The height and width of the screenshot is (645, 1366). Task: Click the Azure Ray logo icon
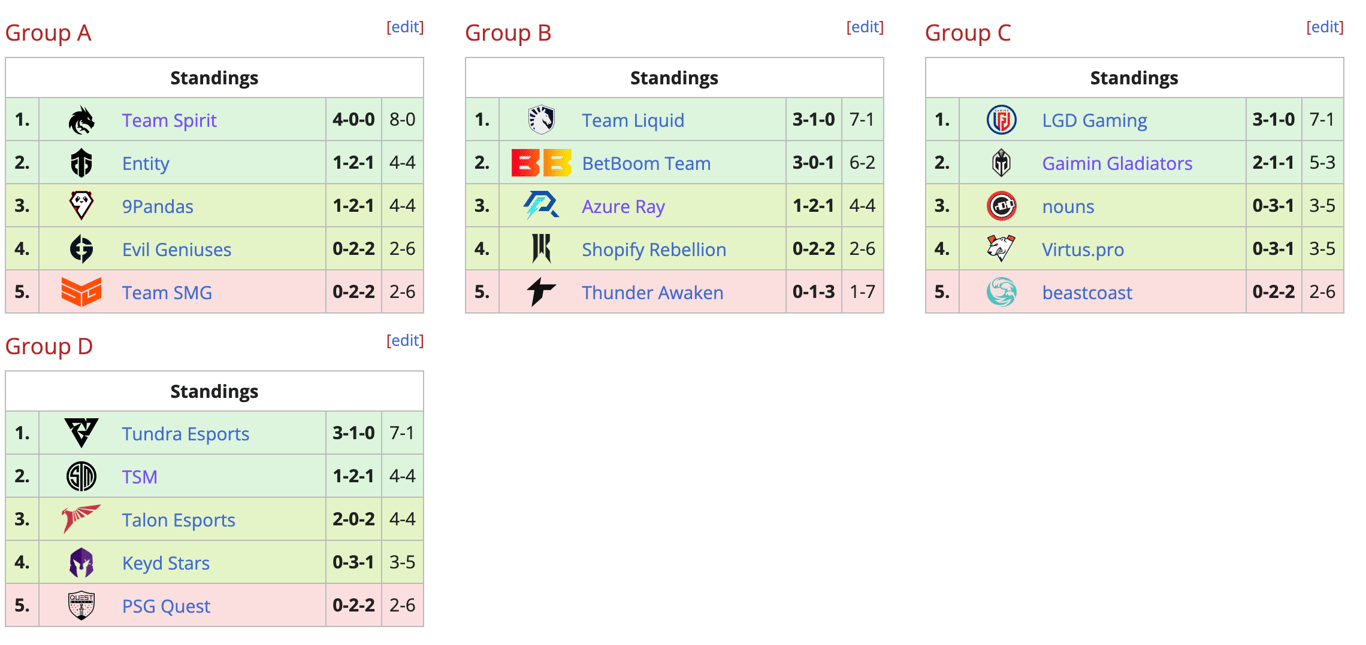click(x=541, y=206)
